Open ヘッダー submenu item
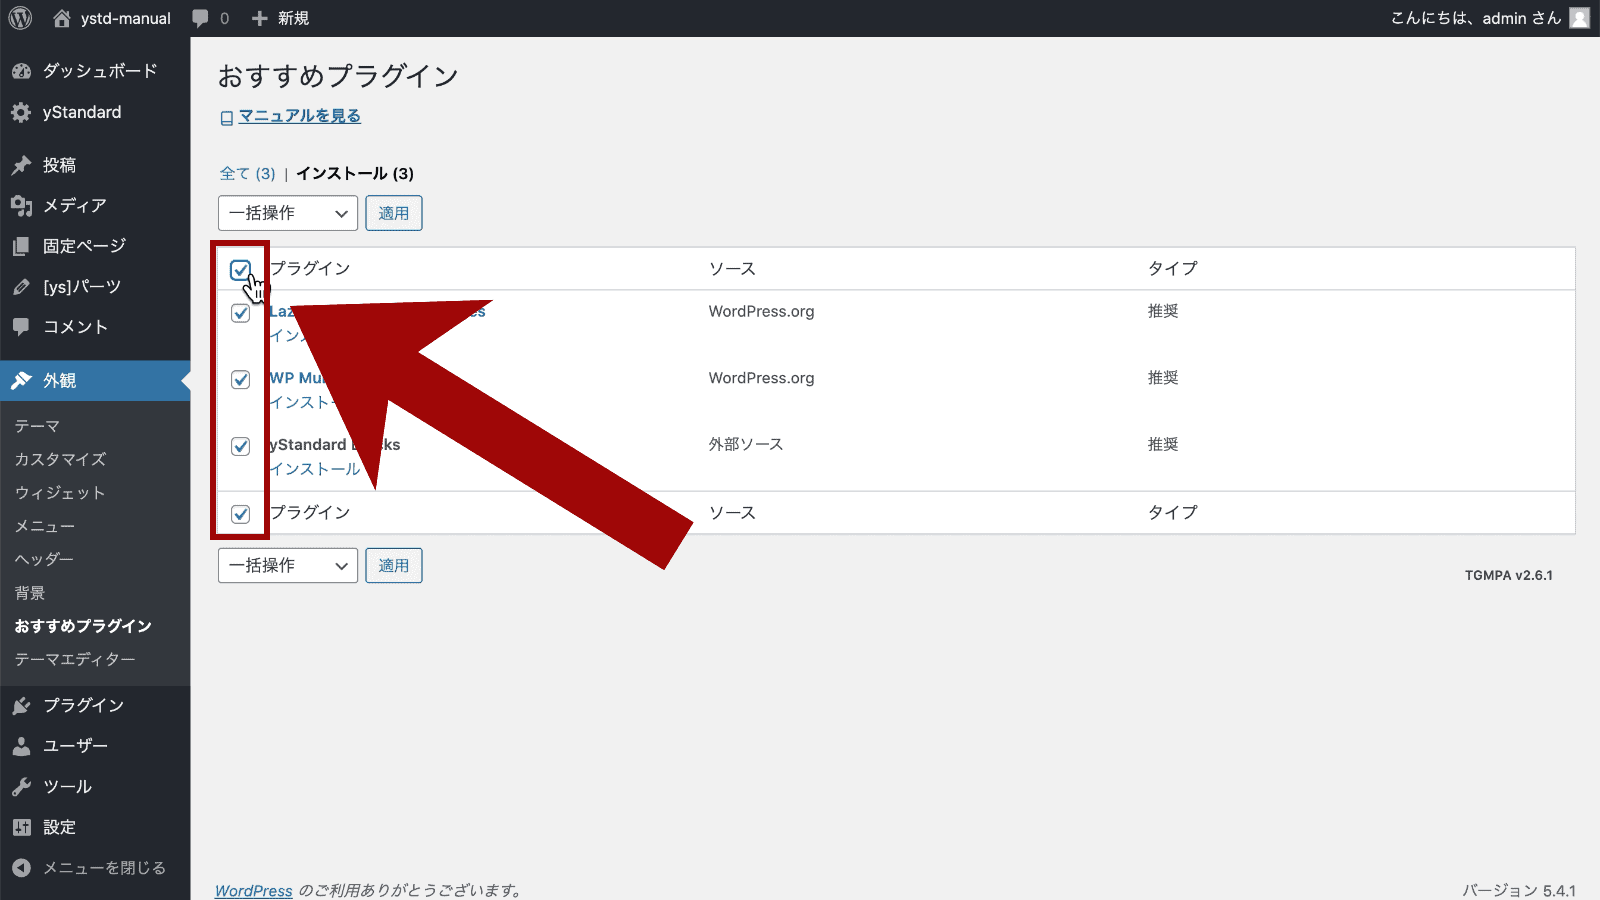 pos(44,559)
